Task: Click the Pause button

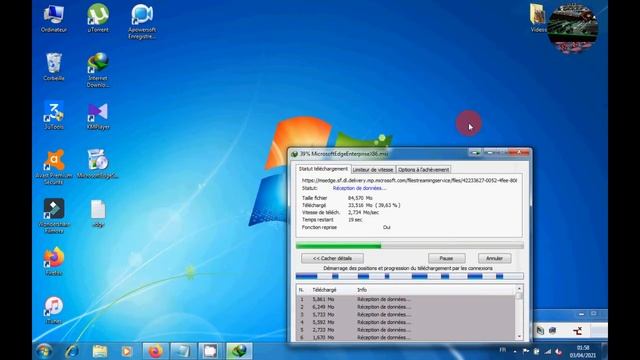Action: (x=447, y=258)
